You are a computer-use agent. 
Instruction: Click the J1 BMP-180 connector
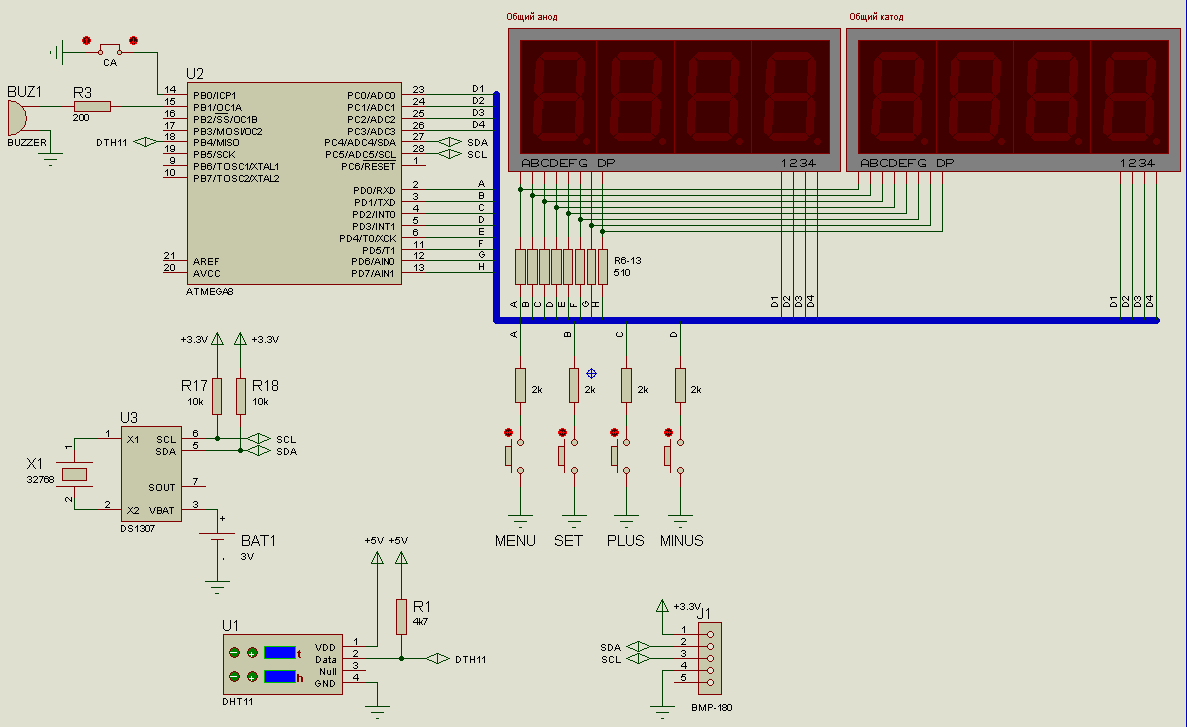pyautogui.click(x=709, y=658)
